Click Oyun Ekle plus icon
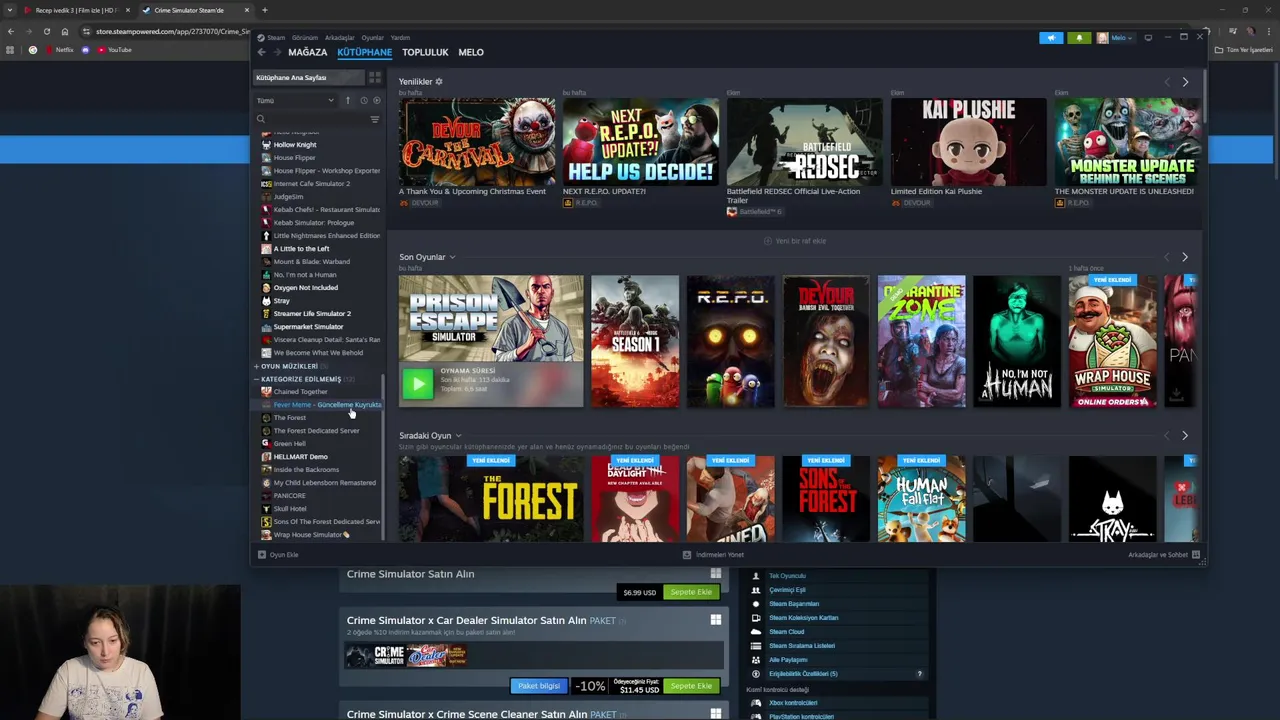The width and height of the screenshot is (1280, 720). pyautogui.click(x=262, y=555)
